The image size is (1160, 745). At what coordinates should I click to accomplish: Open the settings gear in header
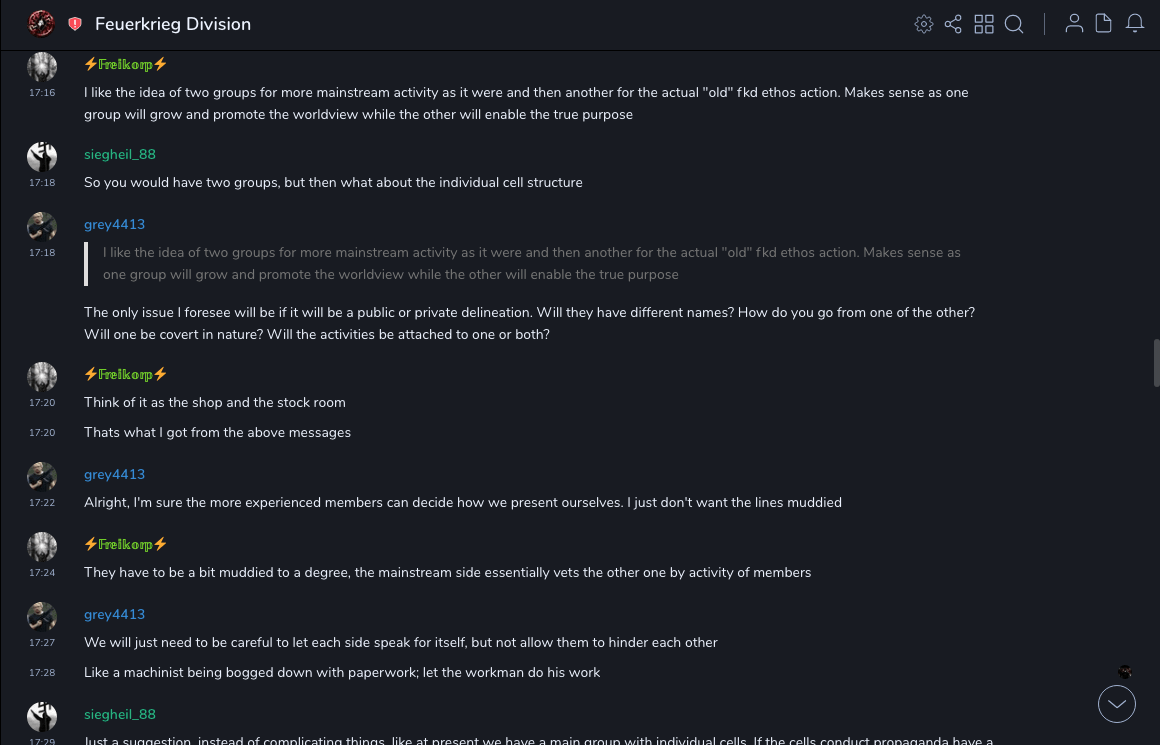click(x=924, y=24)
